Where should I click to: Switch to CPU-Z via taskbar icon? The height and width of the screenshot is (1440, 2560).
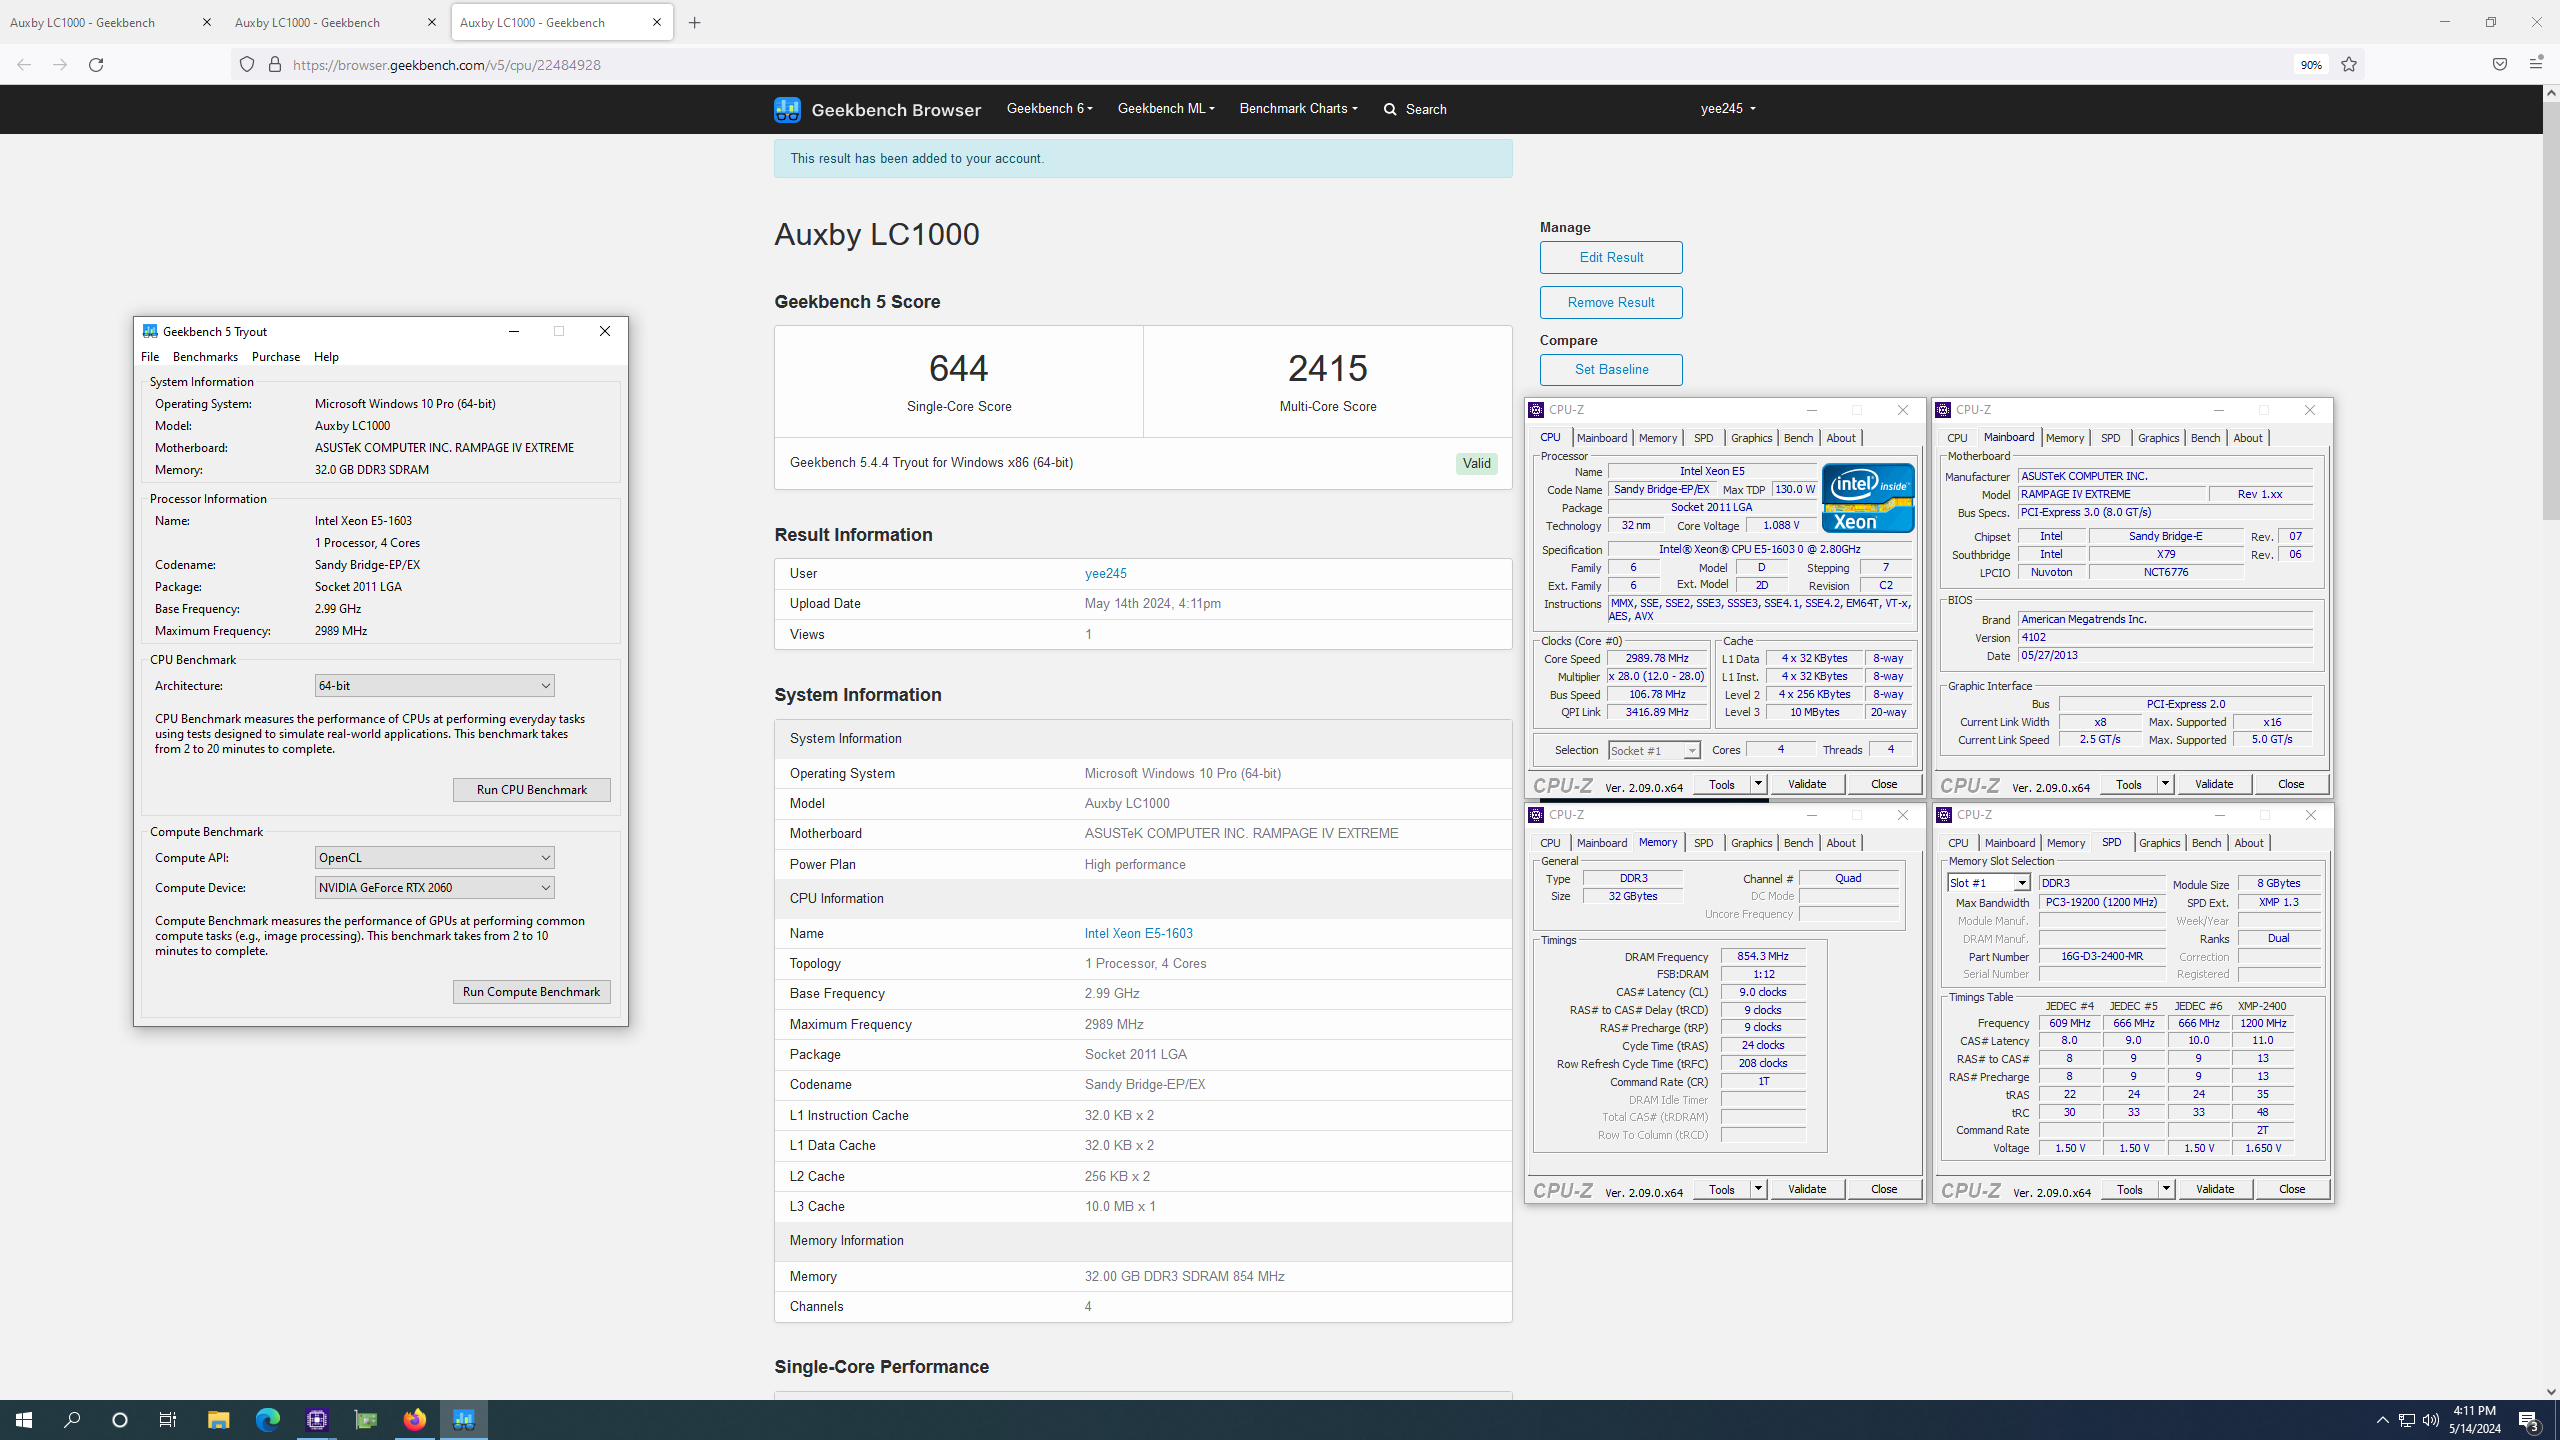click(x=316, y=1420)
